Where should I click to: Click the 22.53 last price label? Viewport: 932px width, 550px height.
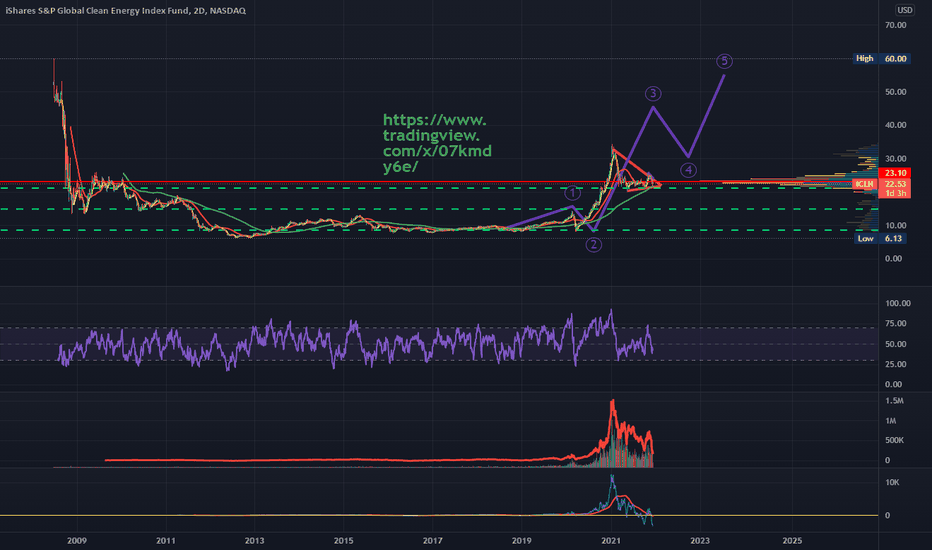coord(895,184)
